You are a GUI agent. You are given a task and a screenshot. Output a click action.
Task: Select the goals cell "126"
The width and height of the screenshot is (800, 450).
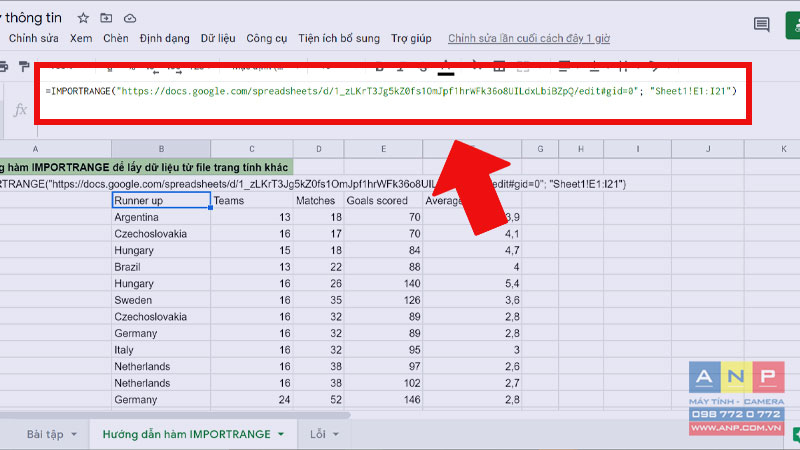[383, 300]
